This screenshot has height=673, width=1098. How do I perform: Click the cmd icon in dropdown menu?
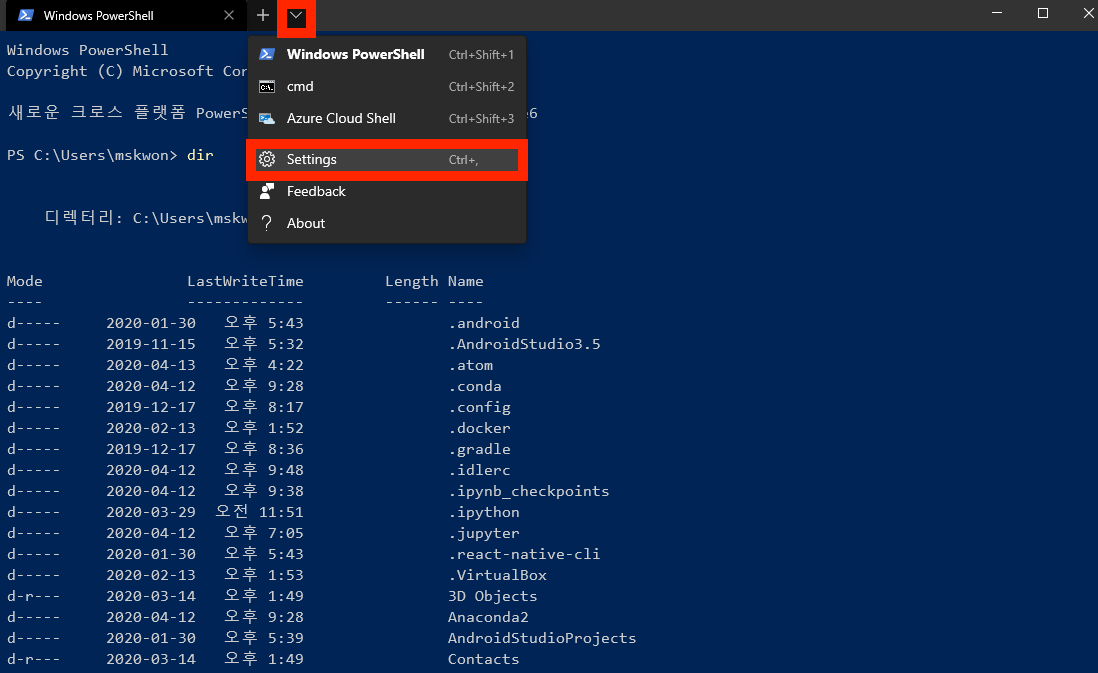coord(267,87)
